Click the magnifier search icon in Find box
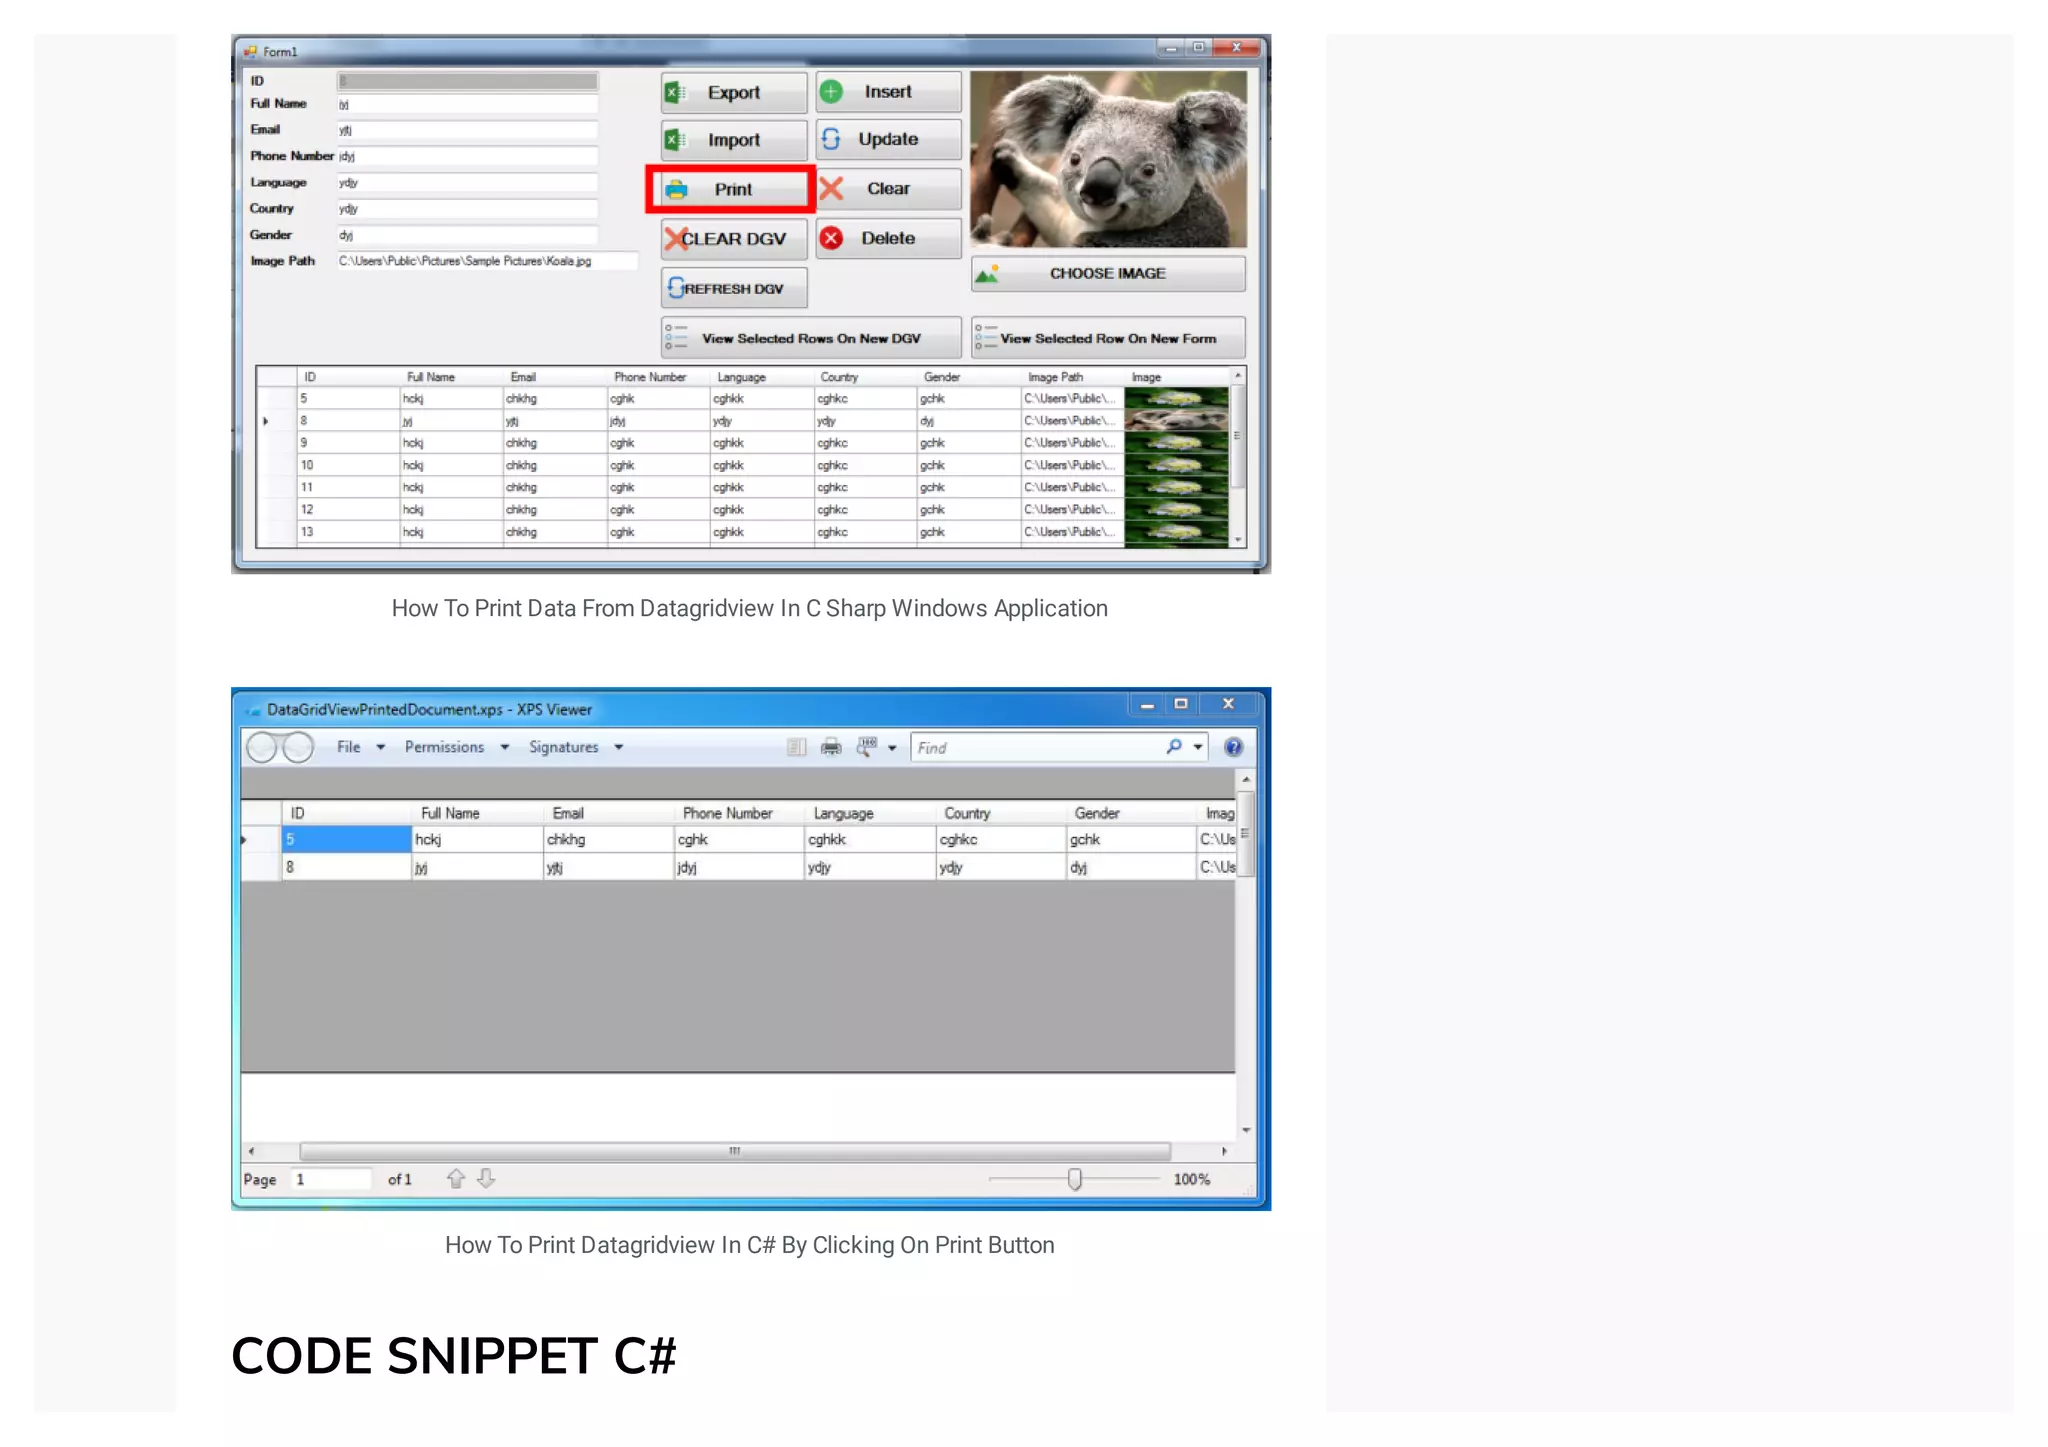This screenshot has height=1447, width=2048. [1174, 747]
